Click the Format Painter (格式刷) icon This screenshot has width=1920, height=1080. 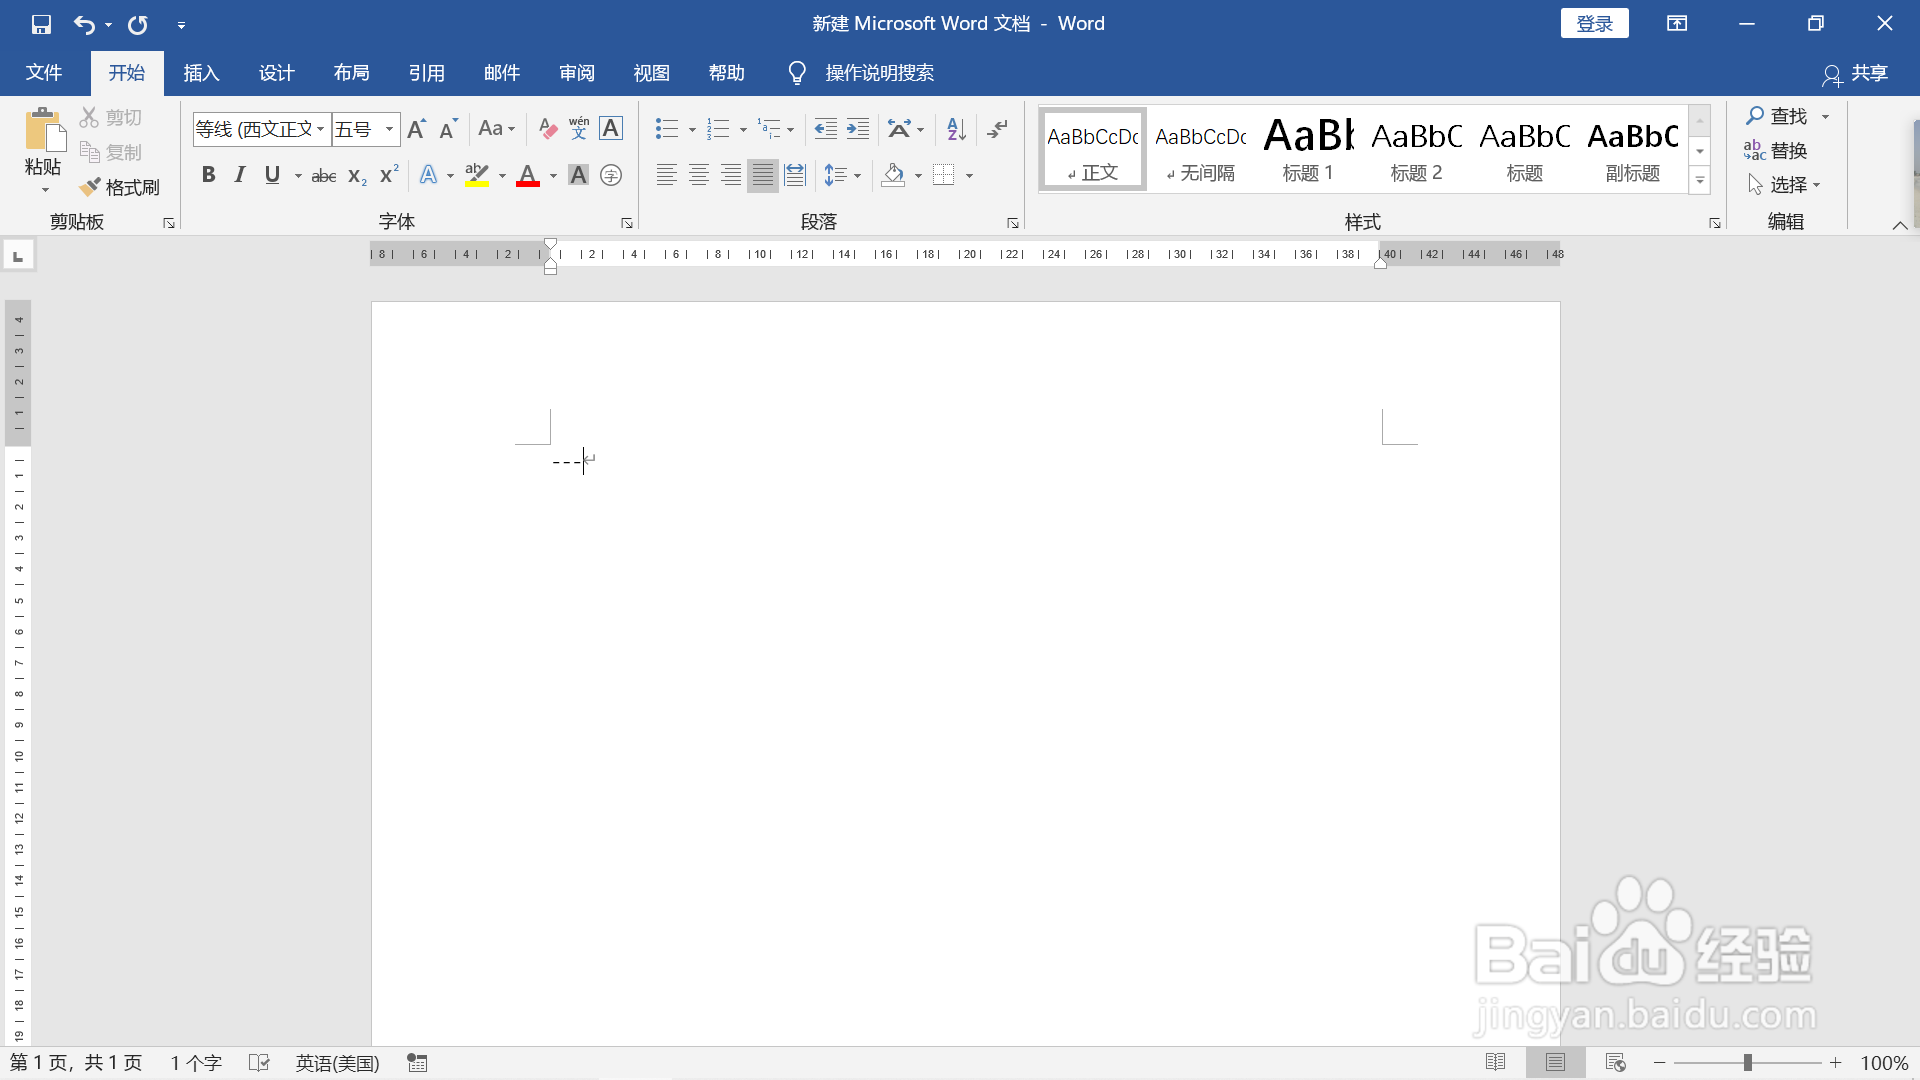pos(91,187)
